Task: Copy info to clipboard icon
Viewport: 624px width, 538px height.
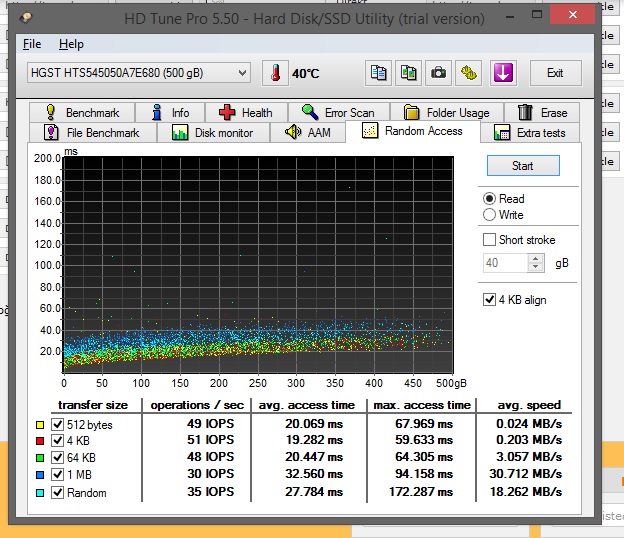Action: point(378,73)
